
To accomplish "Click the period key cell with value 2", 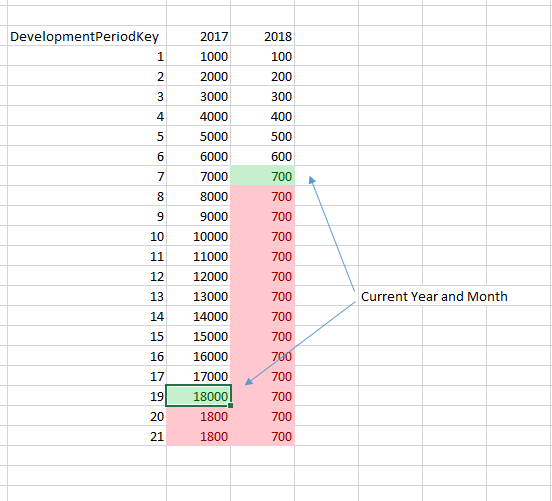I will (x=87, y=76).
